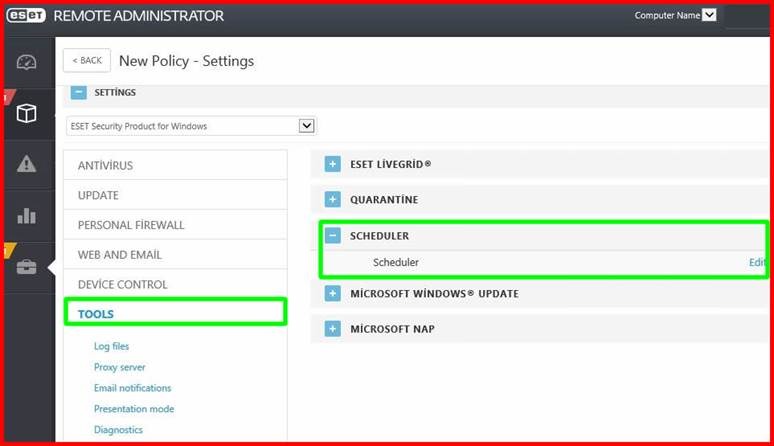Screen dimensions: 774x446
Task: Select the UPDATE category
Action: click(x=175, y=195)
